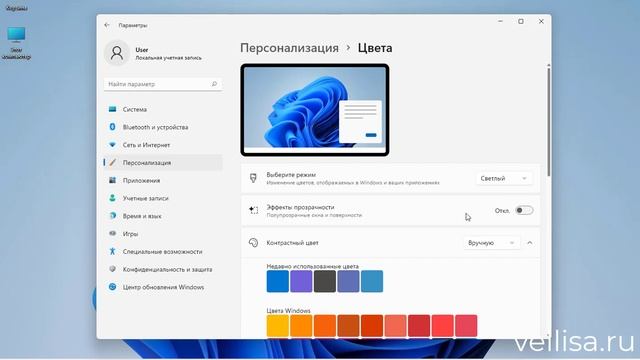This screenshot has width=640, height=360.
Task: Click the Приложения apps icon
Action: 112,180
